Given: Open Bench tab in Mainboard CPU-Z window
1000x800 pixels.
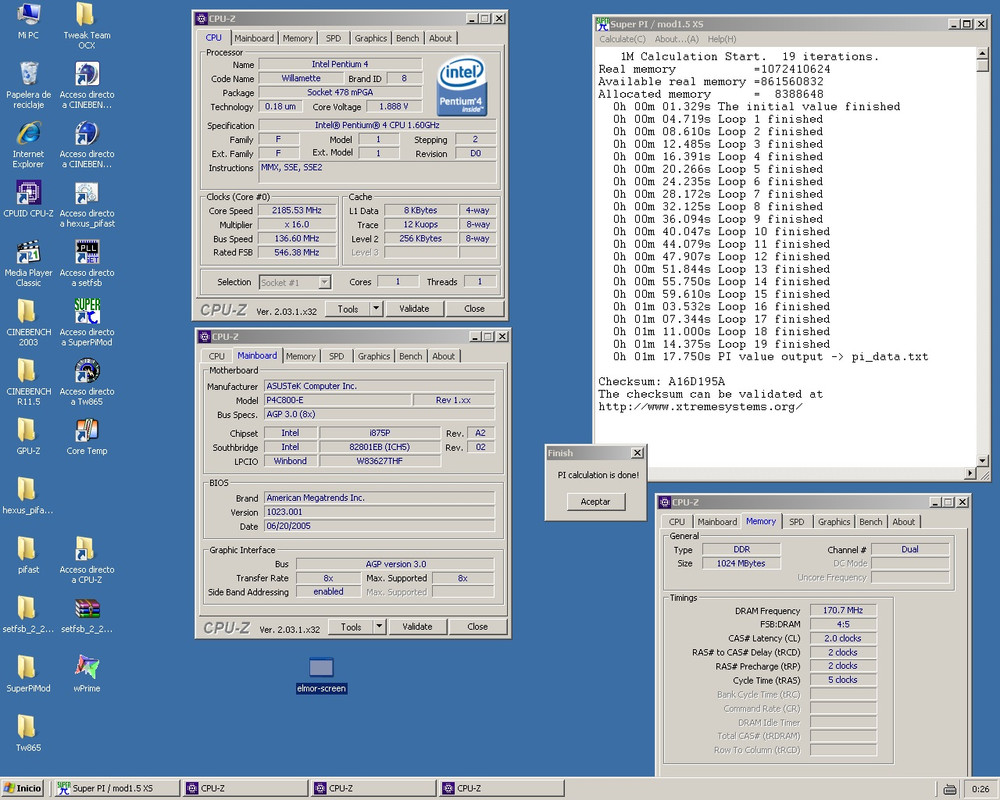Looking at the screenshot, I should 411,356.
